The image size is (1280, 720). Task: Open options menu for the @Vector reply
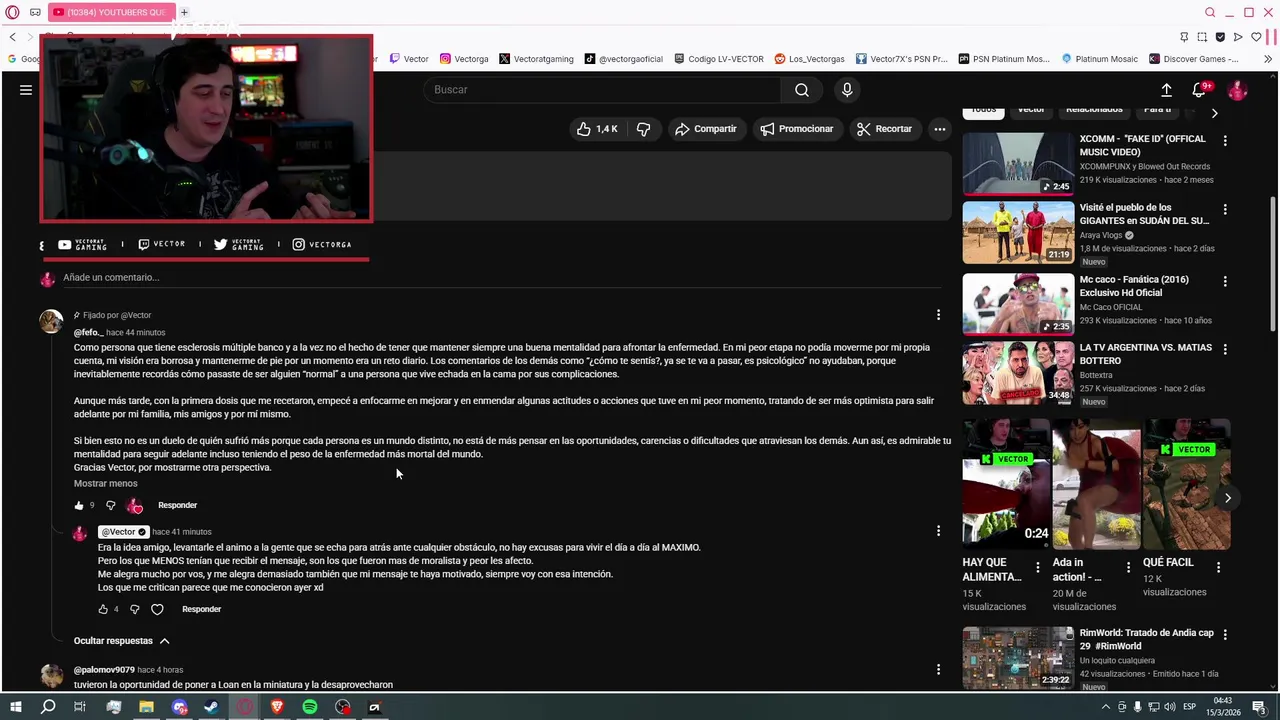click(938, 531)
